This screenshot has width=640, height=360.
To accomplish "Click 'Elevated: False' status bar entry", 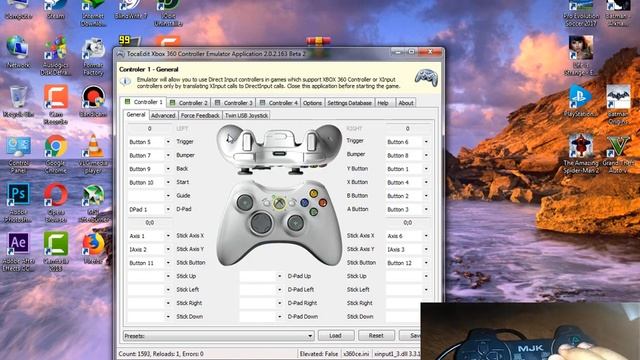I will pyautogui.click(x=318, y=354).
